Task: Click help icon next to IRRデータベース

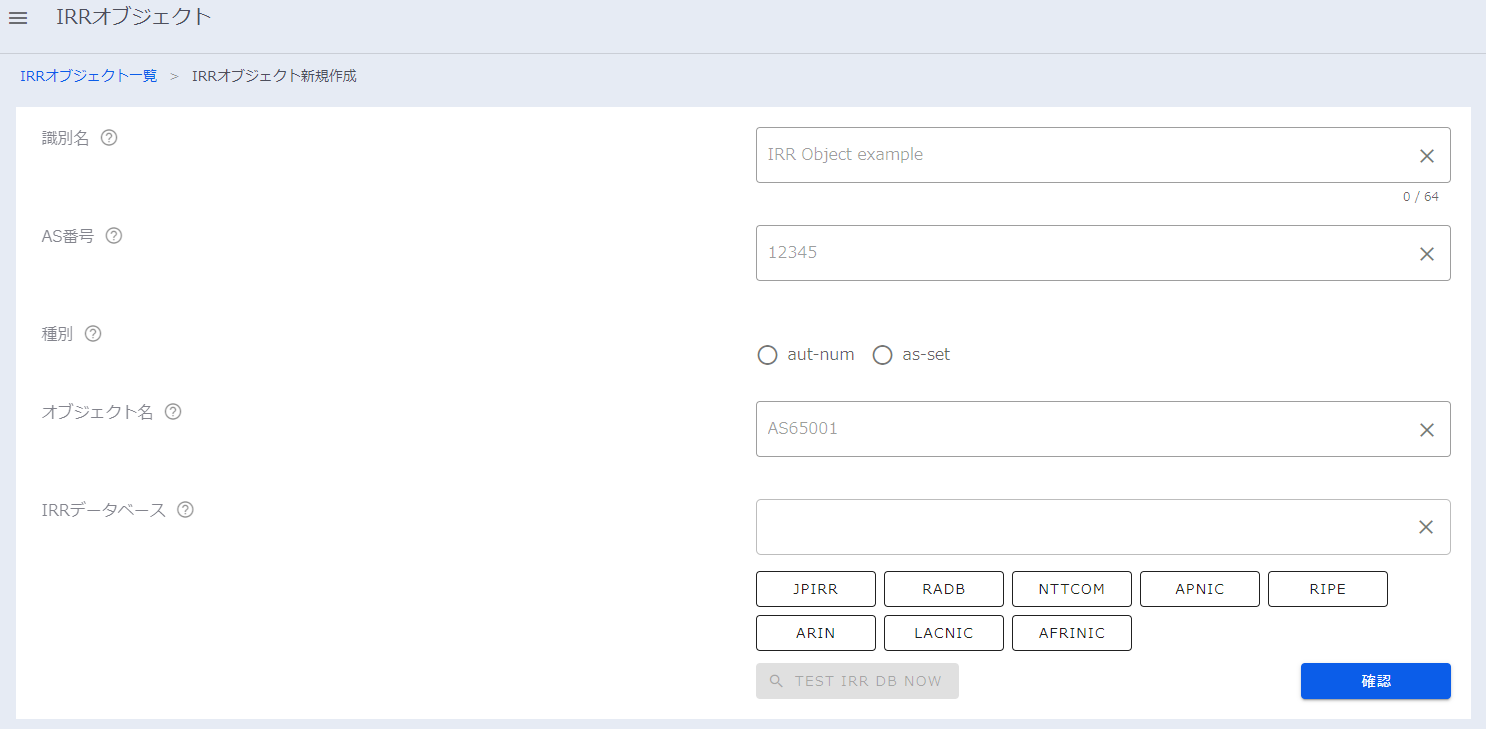Action: (x=185, y=510)
